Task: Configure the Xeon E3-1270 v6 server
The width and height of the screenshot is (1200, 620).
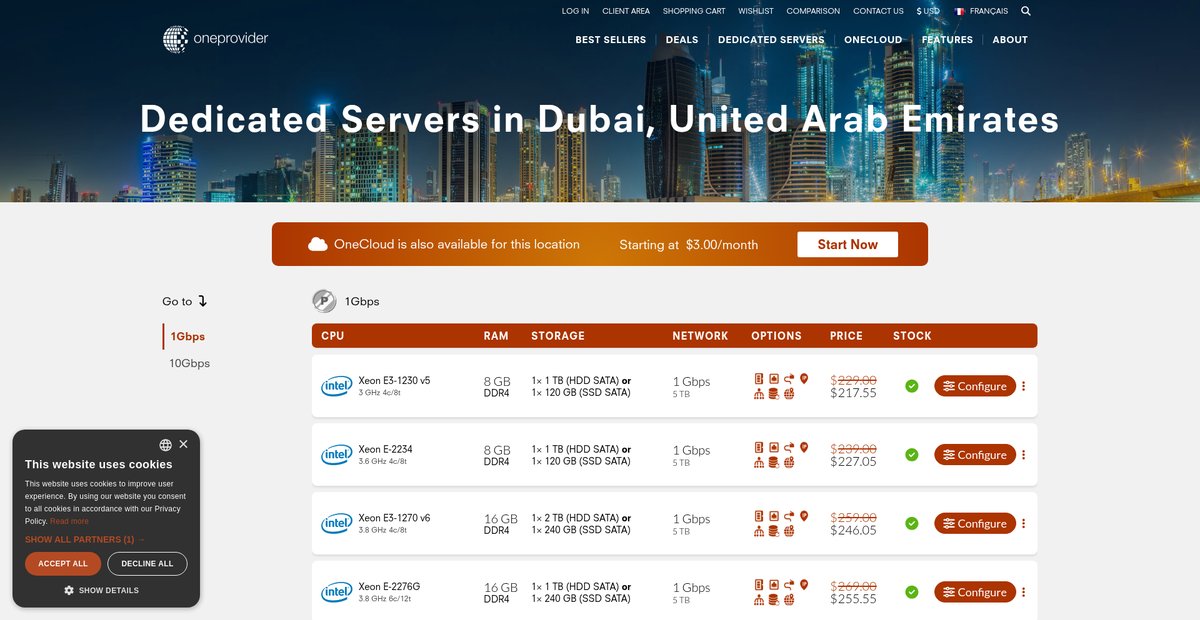Action: coord(975,523)
